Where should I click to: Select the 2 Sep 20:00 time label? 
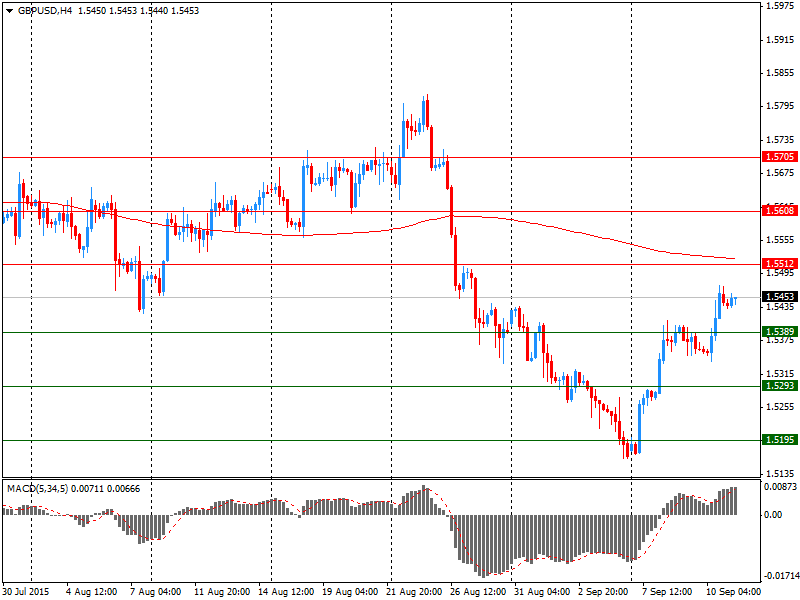(x=604, y=592)
